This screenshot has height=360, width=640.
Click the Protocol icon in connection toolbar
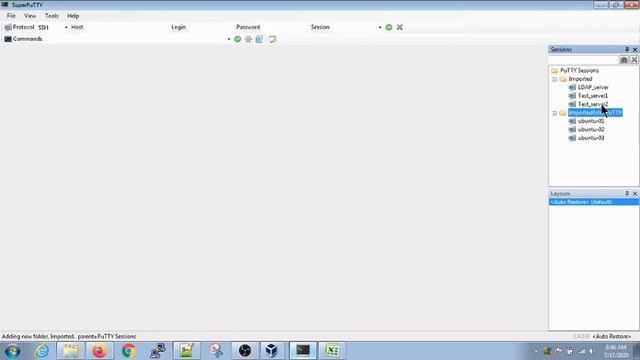tap(8, 27)
